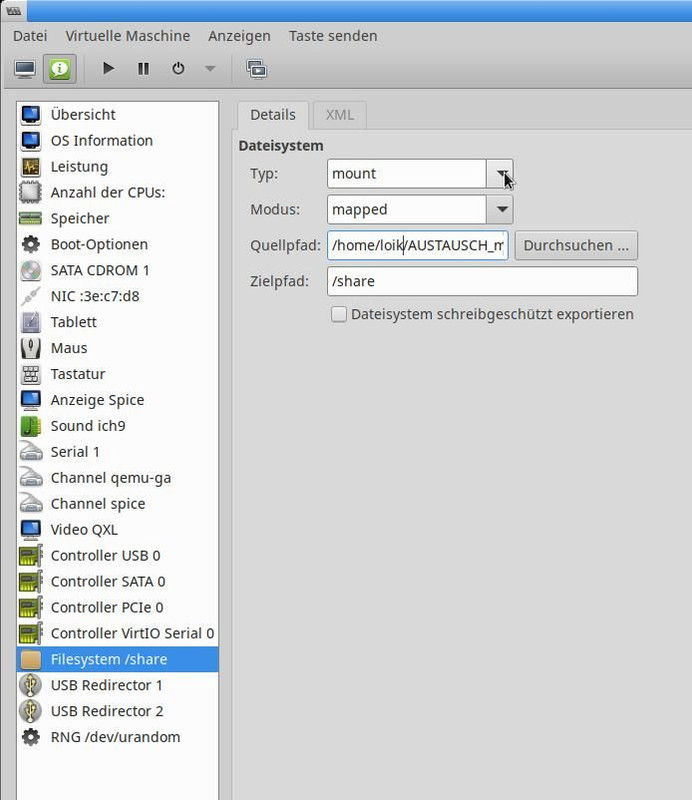Select the Controller USB 0 card icon
This screenshot has width=692, height=800.
click(x=31, y=556)
